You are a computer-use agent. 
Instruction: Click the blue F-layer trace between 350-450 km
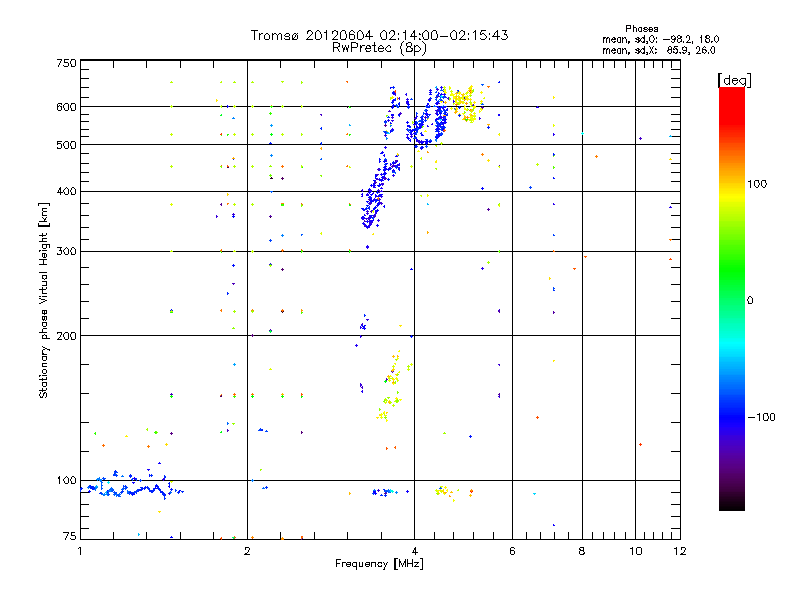coord(380,189)
